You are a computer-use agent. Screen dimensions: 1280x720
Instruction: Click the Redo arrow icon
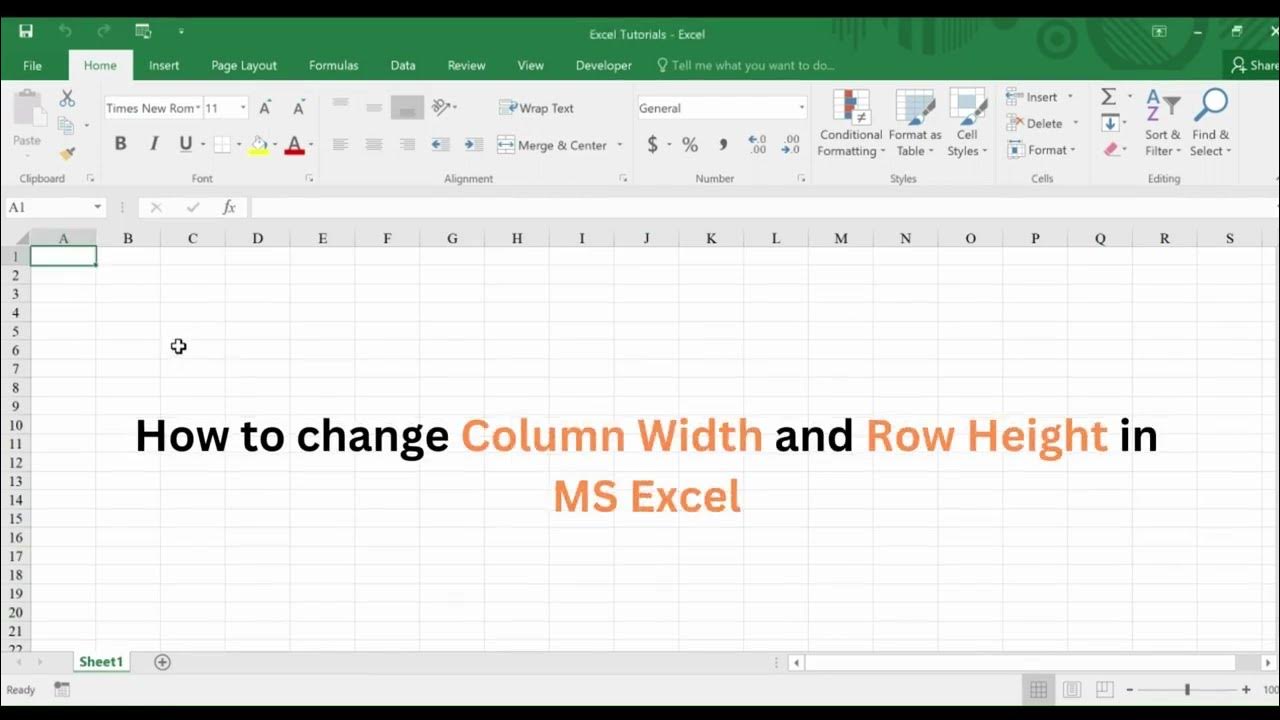(104, 31)
